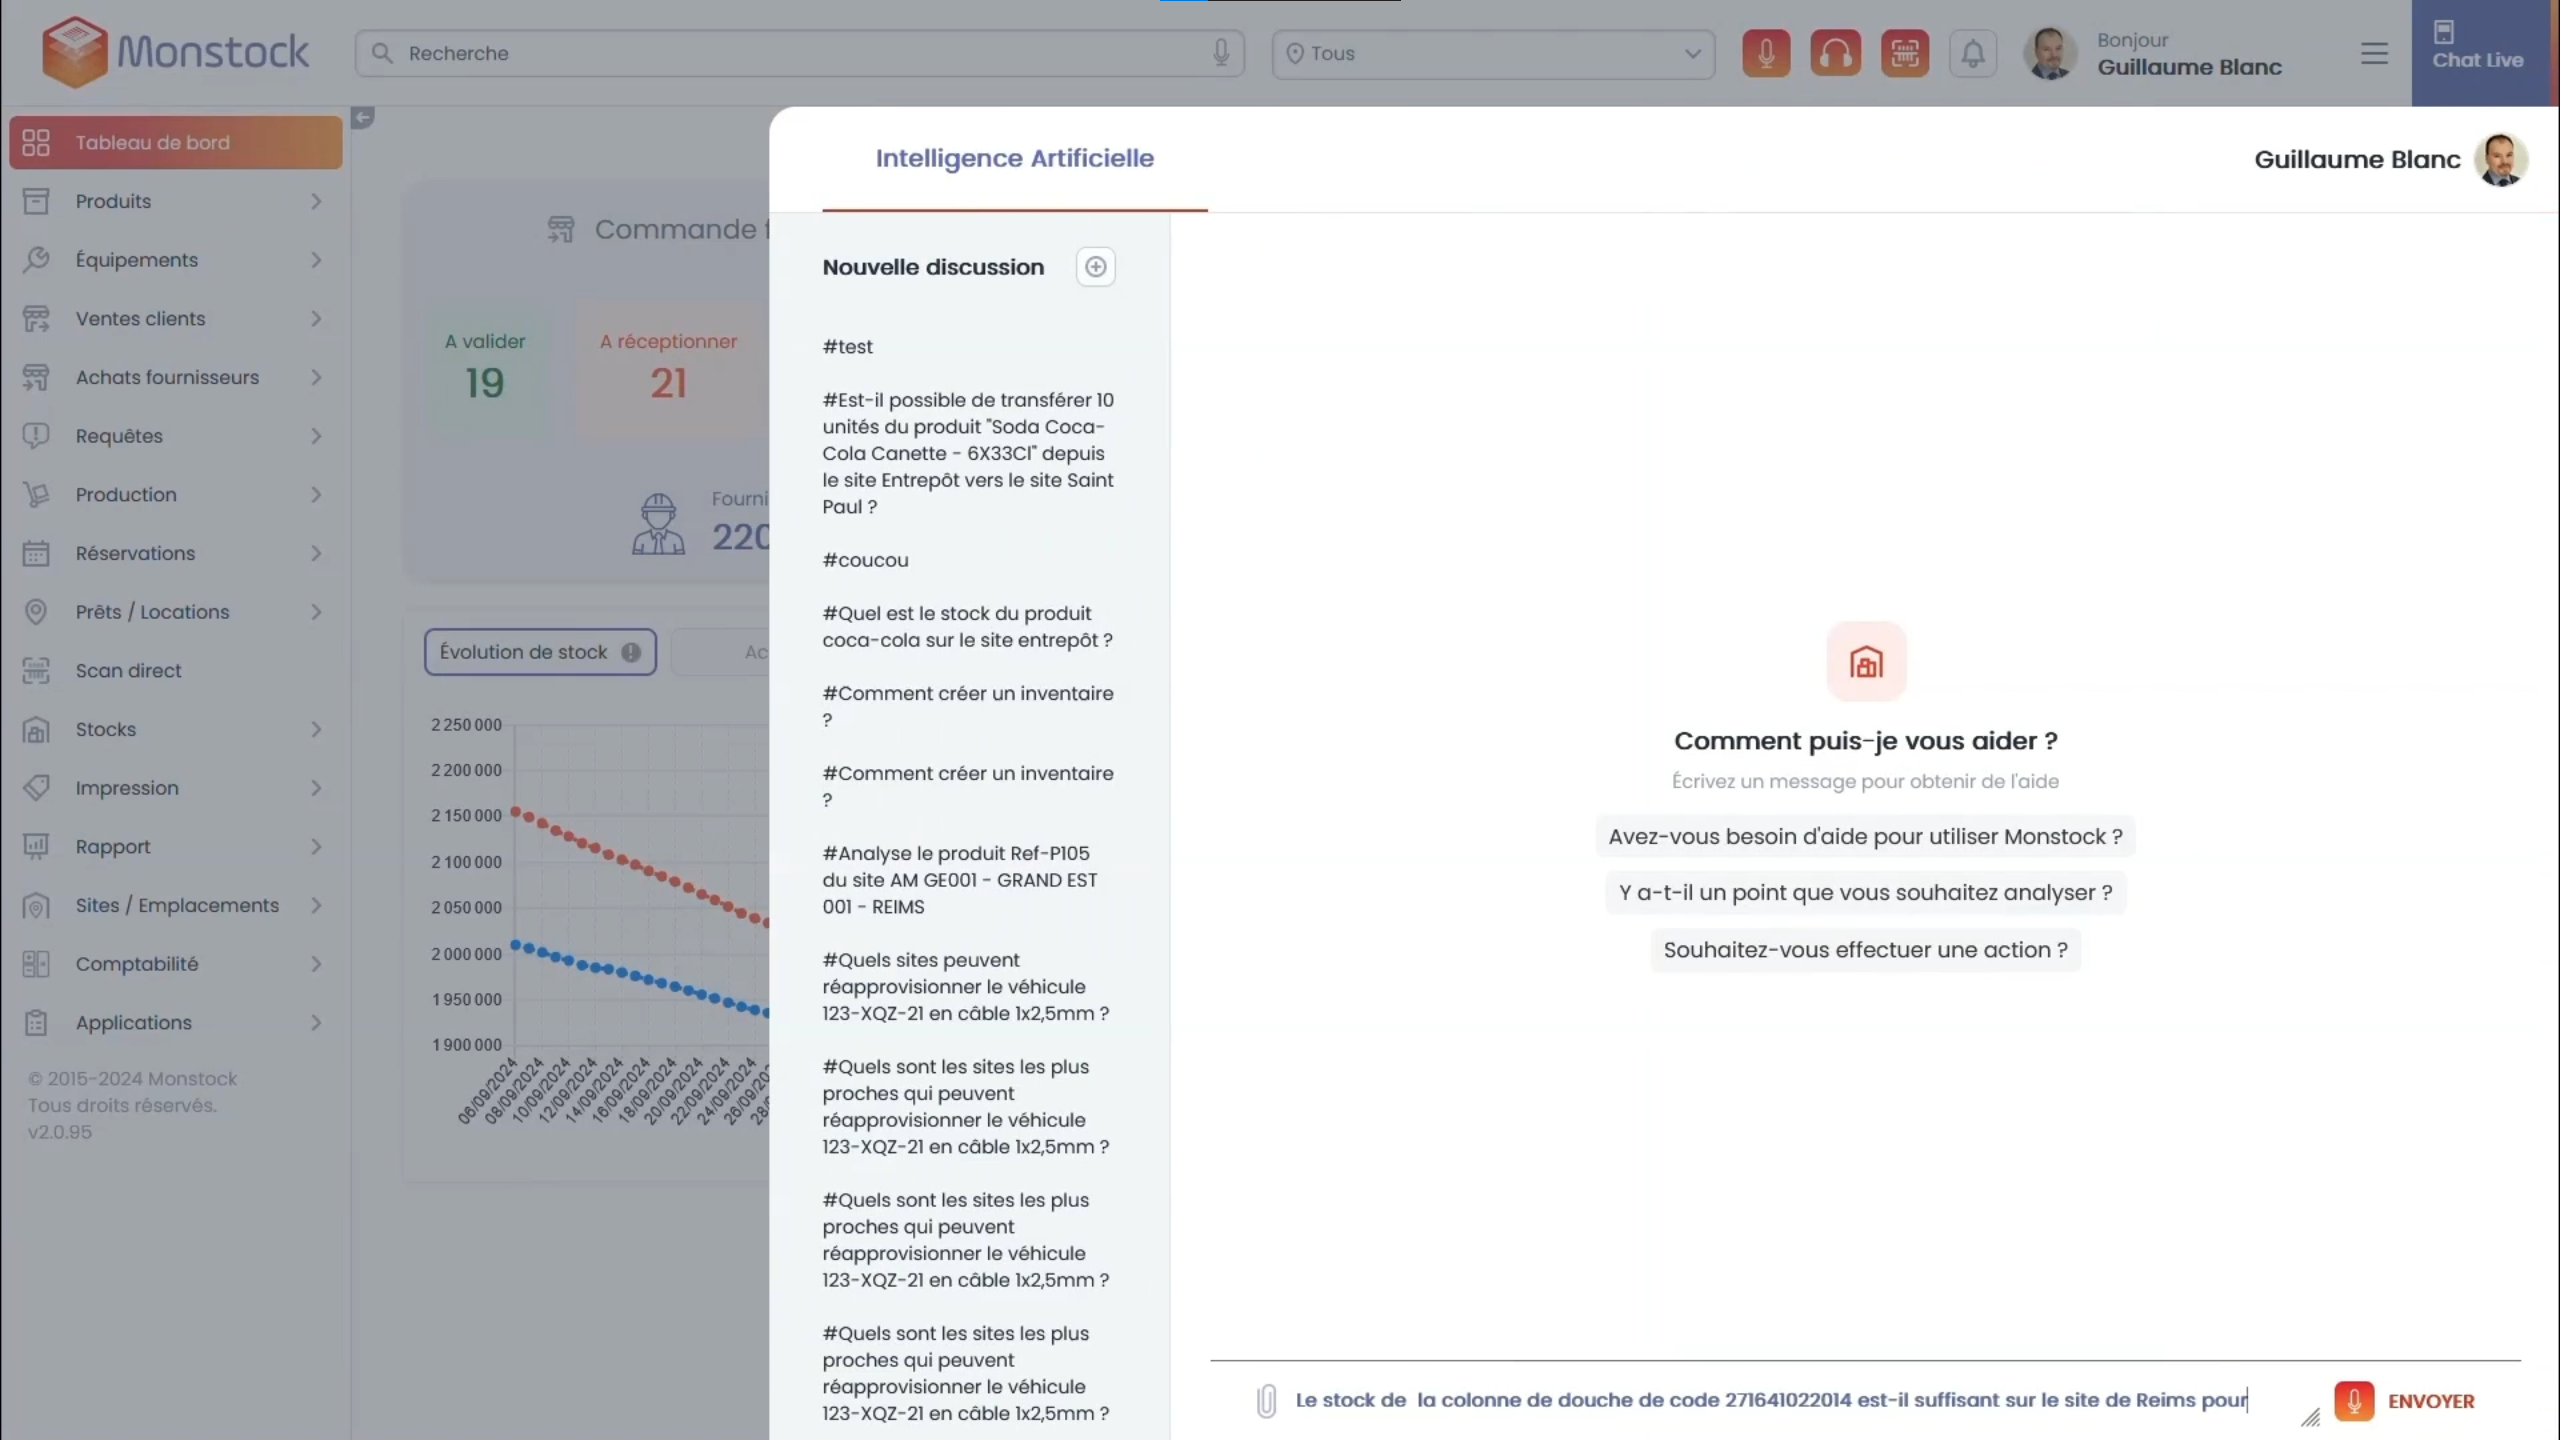Click the Ventes clients shop icon
2560x1440 pixels.
[36, 319]
